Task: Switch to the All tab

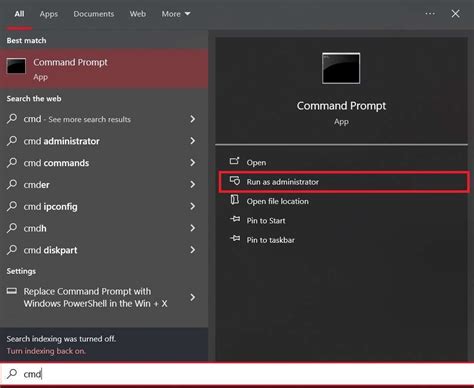Action: [19, 14]
